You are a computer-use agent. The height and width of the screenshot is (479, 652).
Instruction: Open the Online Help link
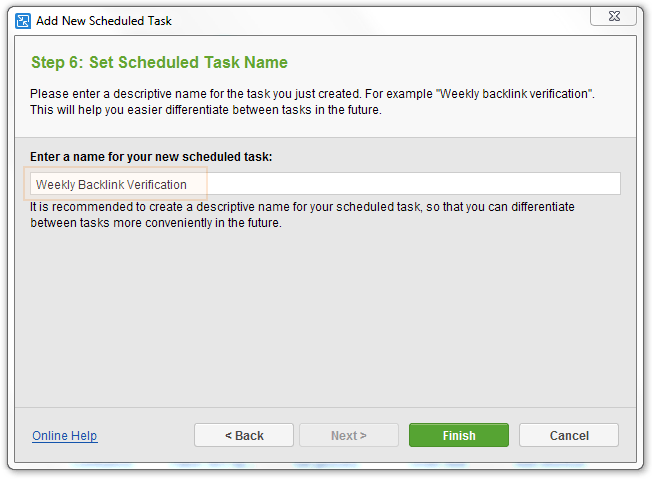[x=65, y=436]
